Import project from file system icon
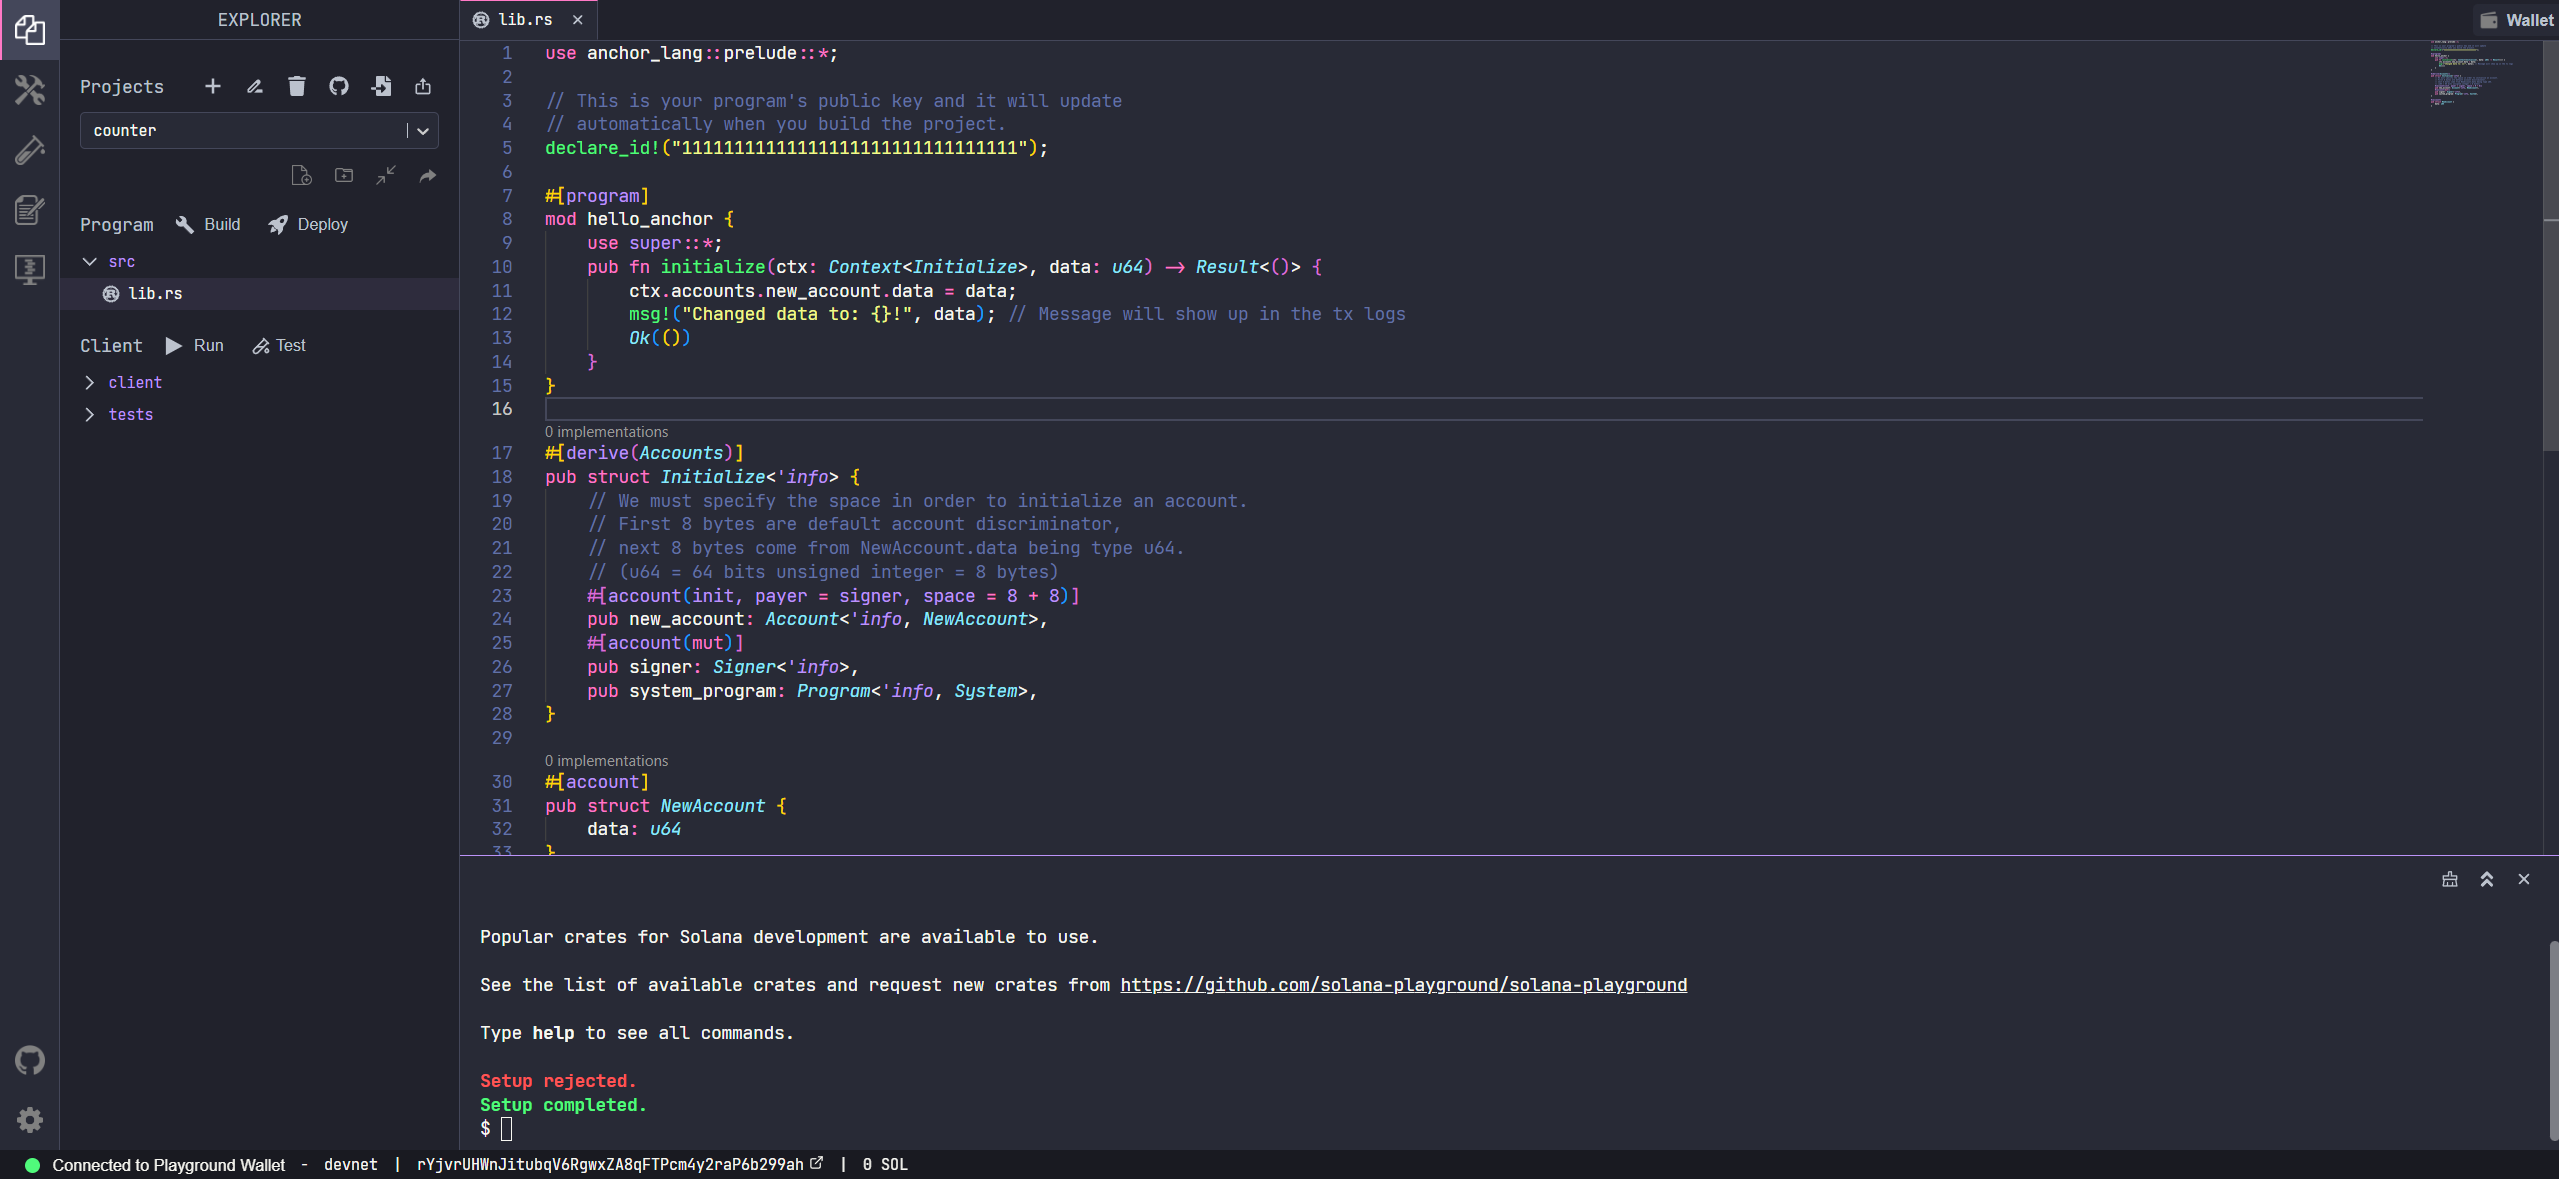This screenshot has height=1179, width=2559. 381,86
